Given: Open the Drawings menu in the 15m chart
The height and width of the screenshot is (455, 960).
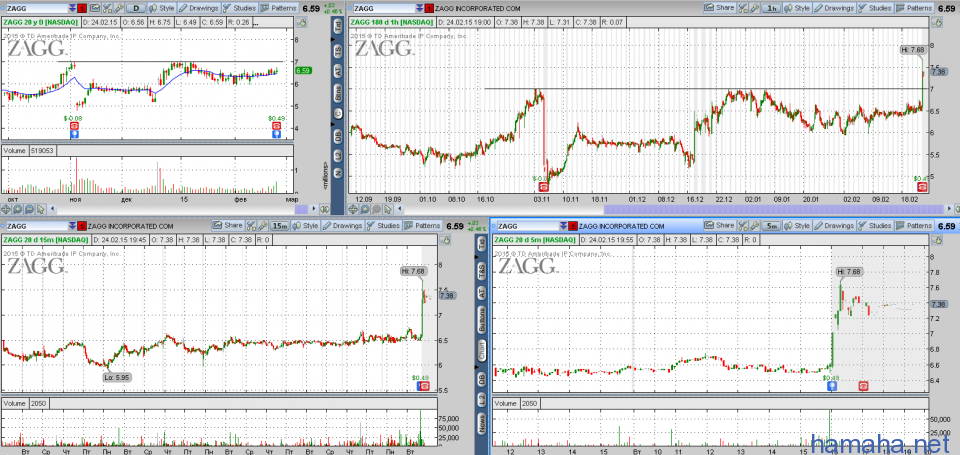Looking at the screenshot, I should tap(342, 225).
